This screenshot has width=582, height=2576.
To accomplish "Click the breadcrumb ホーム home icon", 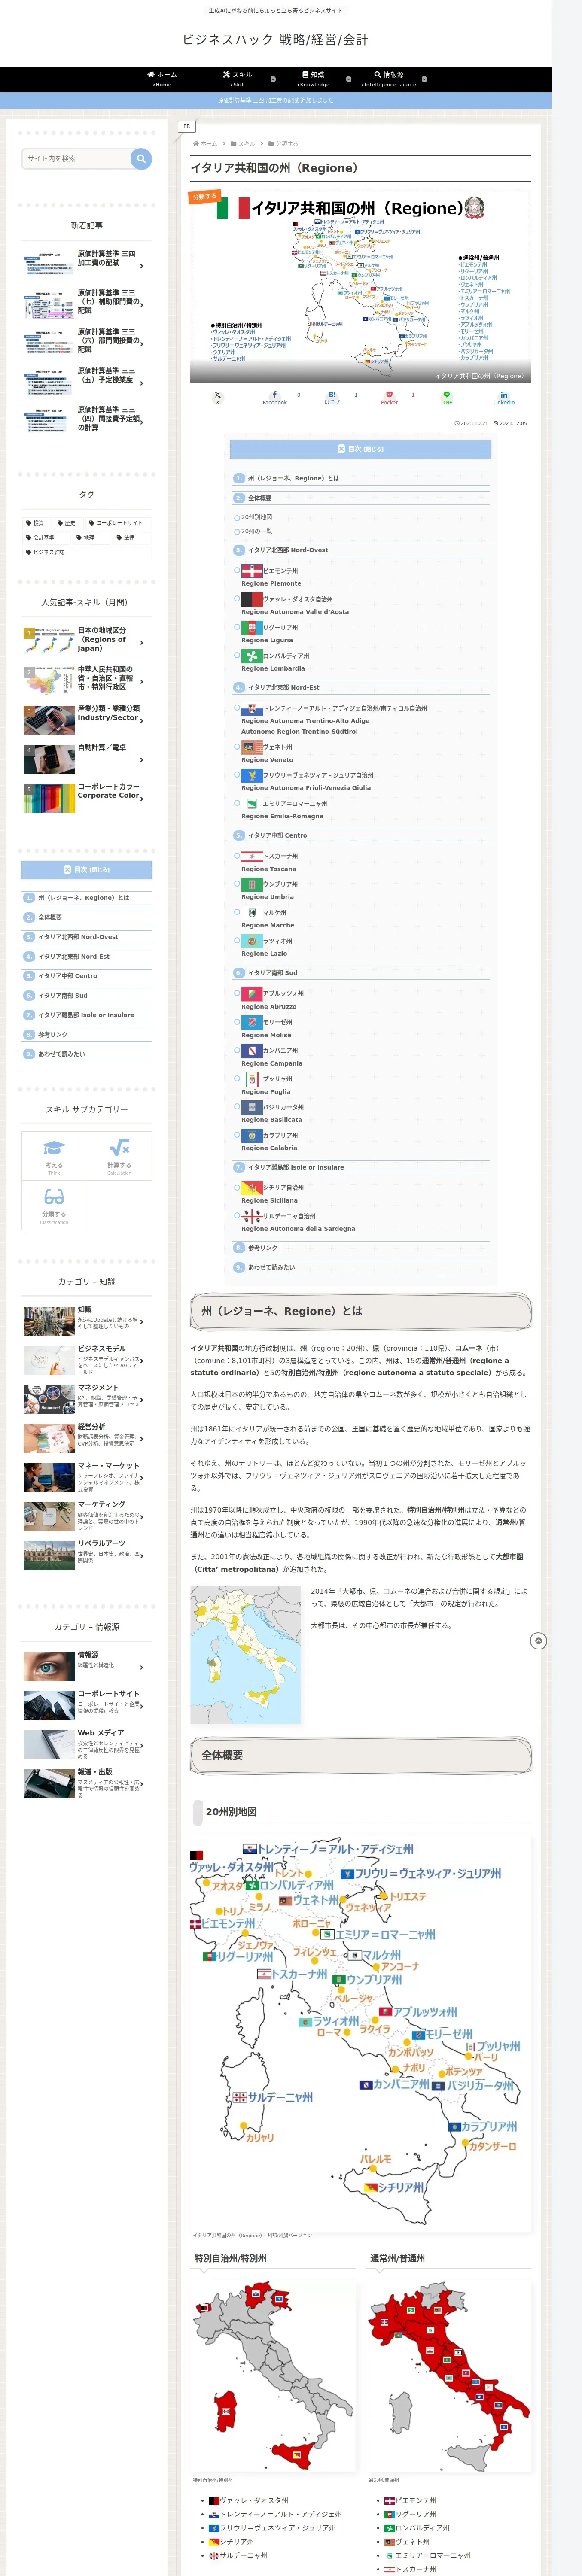I will [196, 144].
